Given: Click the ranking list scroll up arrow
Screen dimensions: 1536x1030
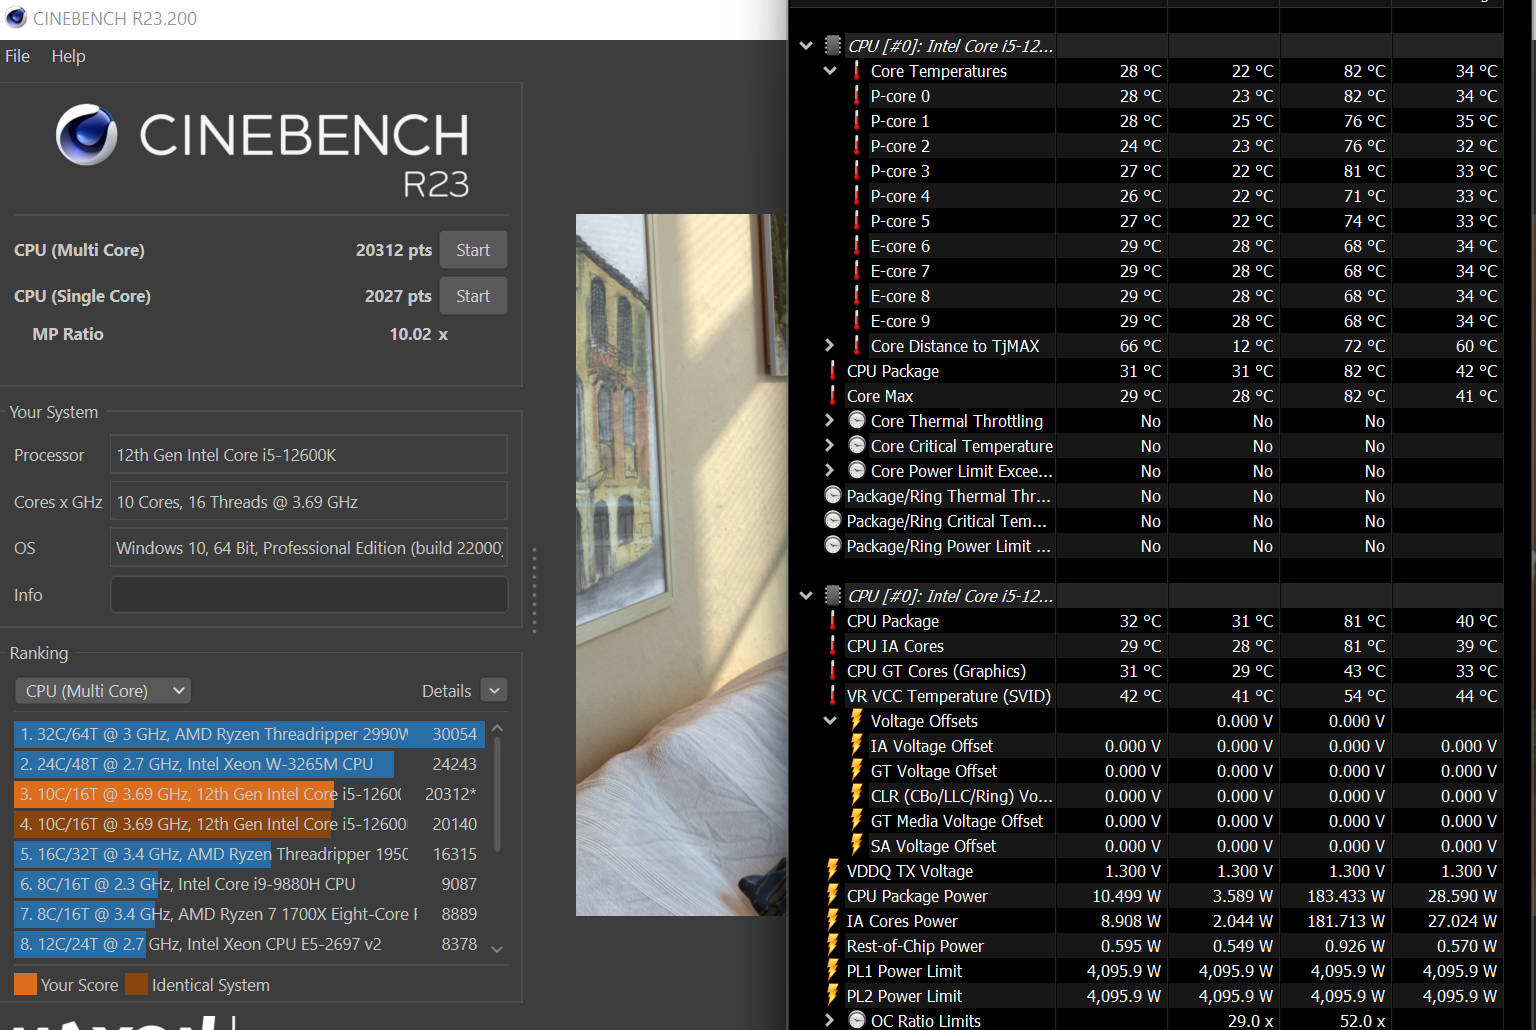Looking at the screenshot, I should 497,729.
